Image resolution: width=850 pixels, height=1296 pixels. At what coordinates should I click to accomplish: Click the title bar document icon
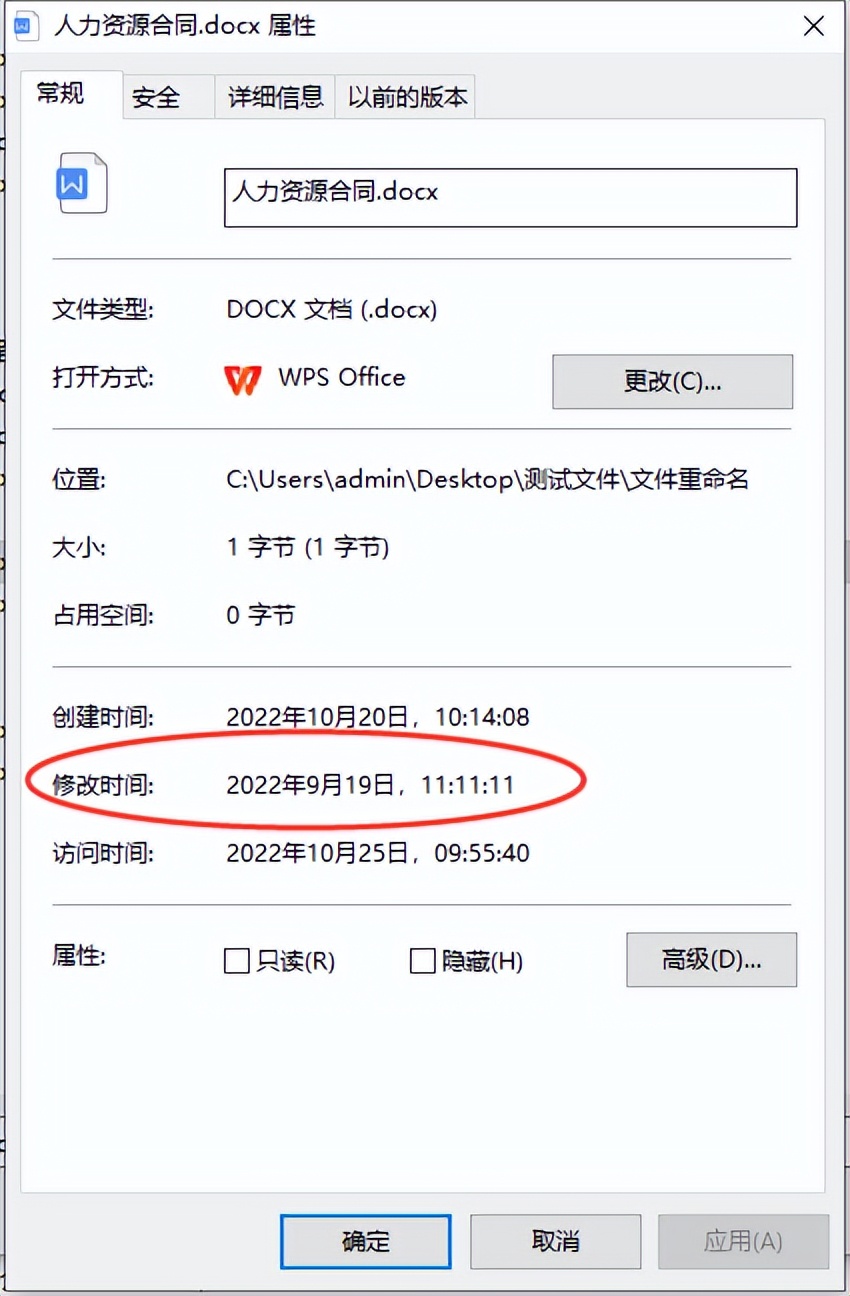[x=24, y=26]
